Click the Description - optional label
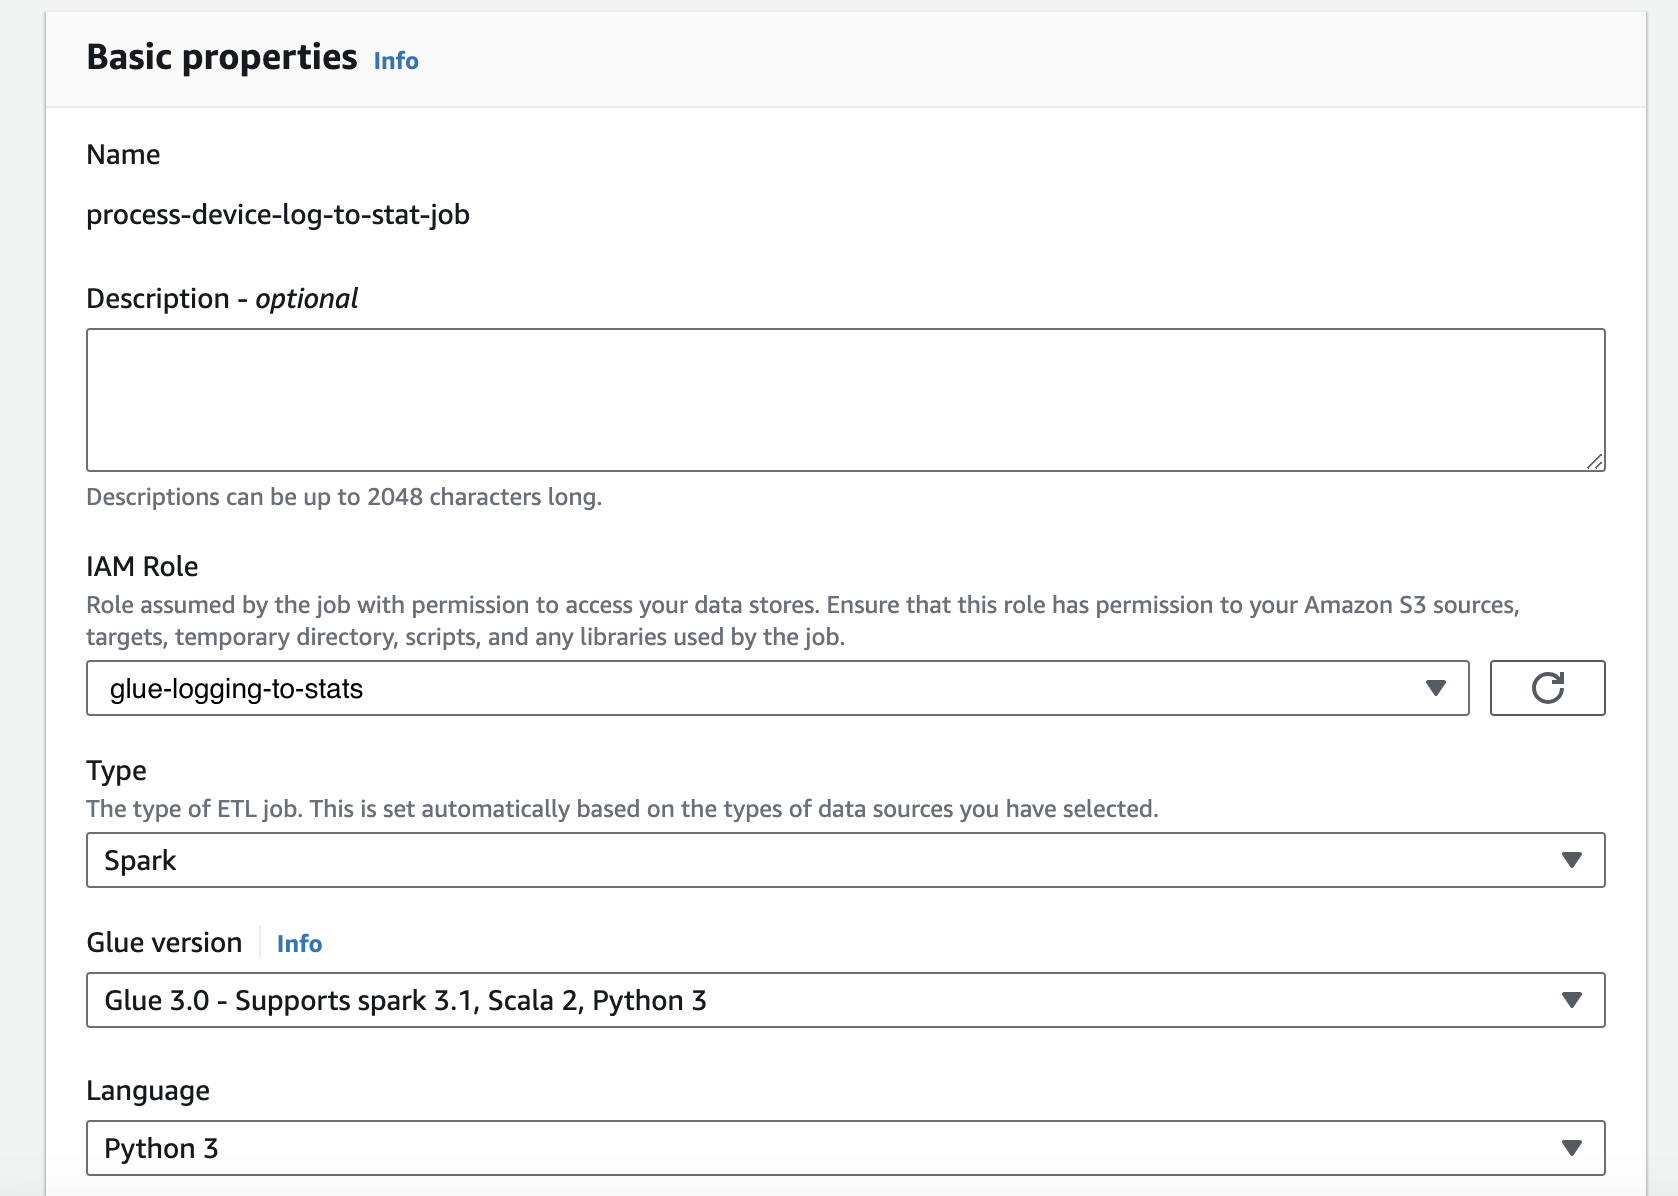 [222, 299]
